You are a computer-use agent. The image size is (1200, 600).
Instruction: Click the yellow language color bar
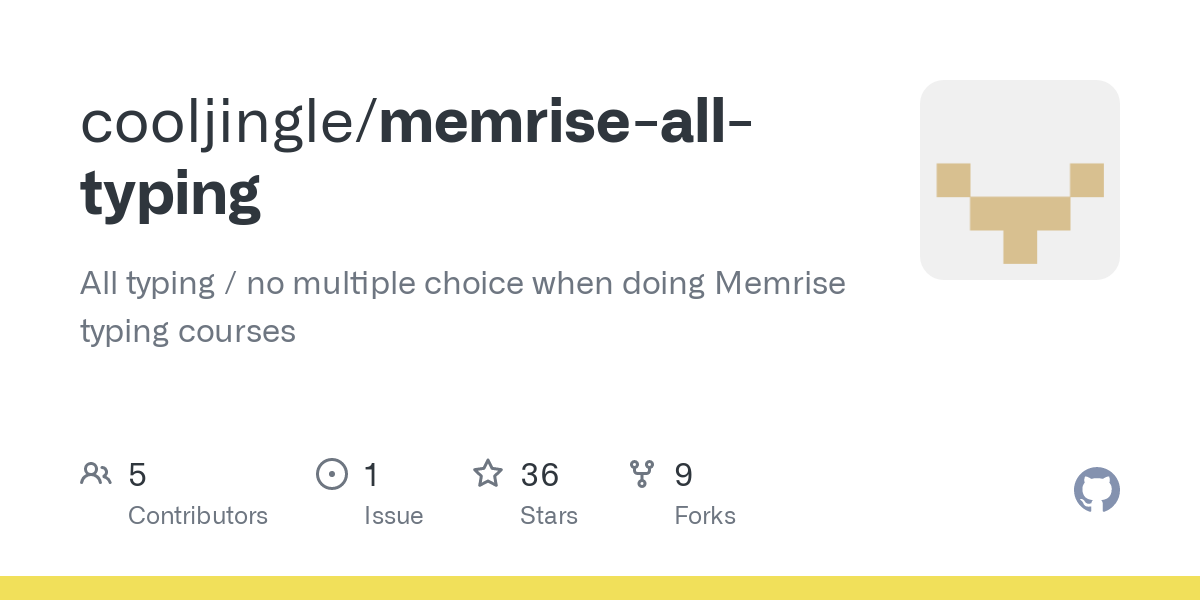pos(600,588)
